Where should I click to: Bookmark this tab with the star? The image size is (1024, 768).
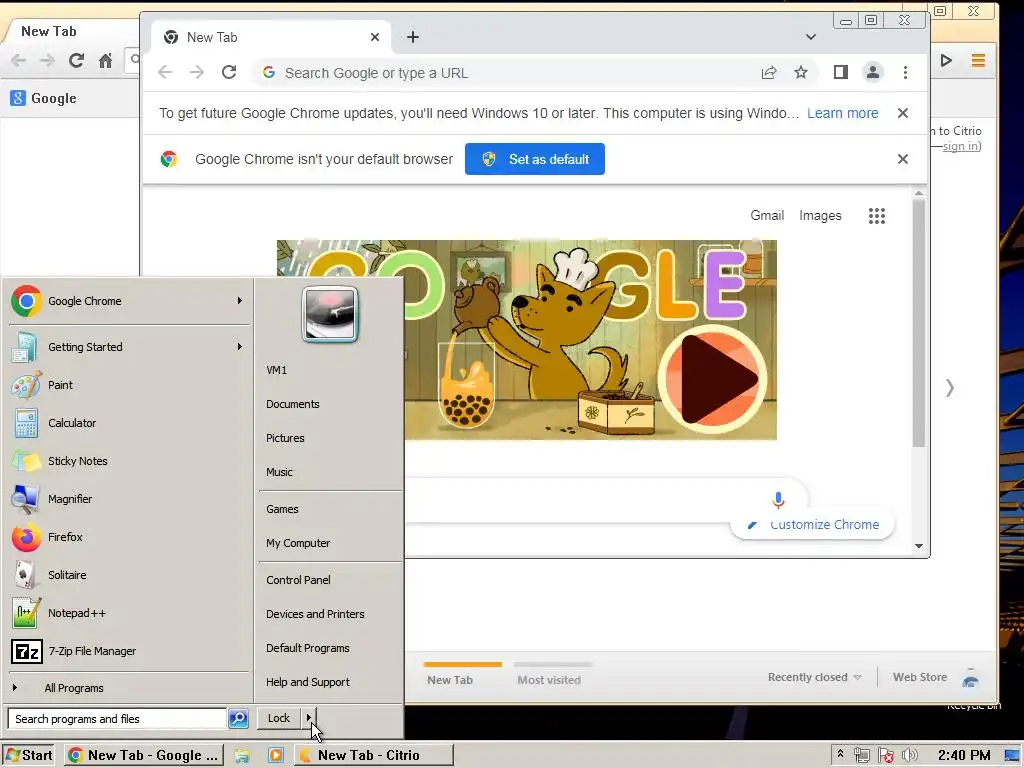801,72
